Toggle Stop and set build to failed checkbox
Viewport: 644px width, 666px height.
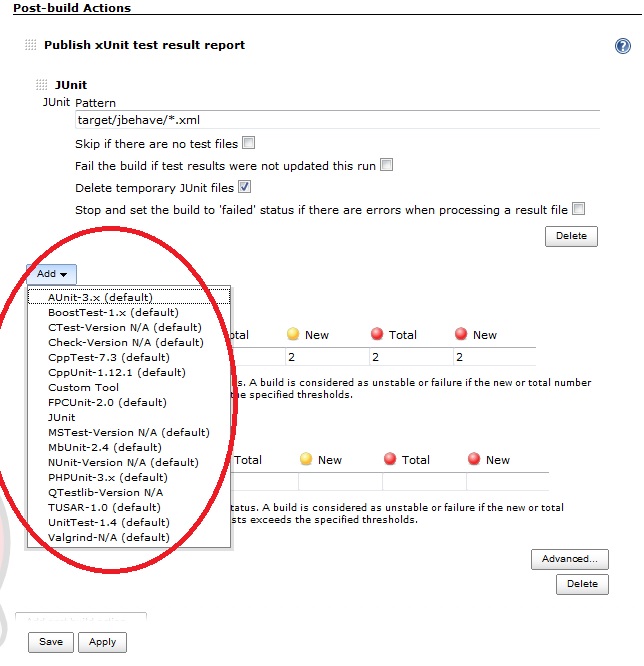[x=578, y=209]
